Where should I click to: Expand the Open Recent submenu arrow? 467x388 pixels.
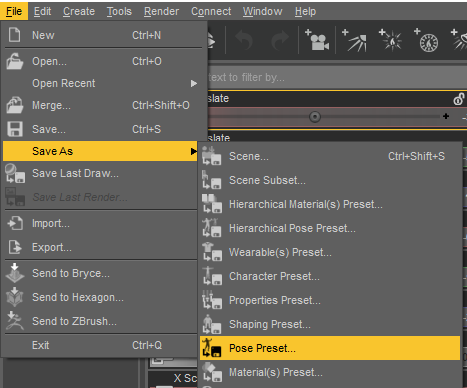coord(194,83)
